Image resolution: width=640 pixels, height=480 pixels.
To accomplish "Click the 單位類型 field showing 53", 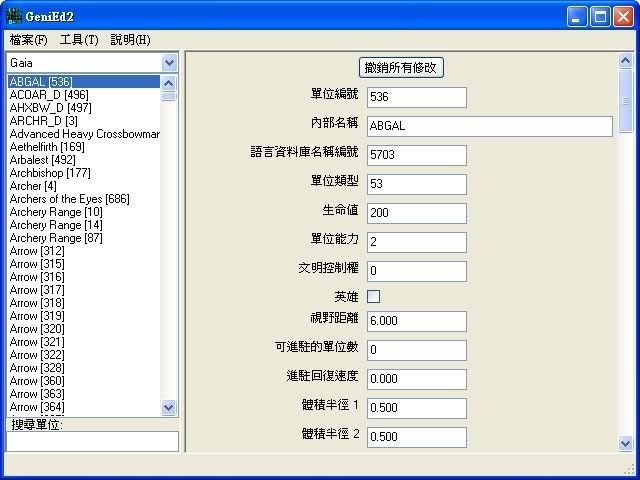I will [x=417, y=184].
